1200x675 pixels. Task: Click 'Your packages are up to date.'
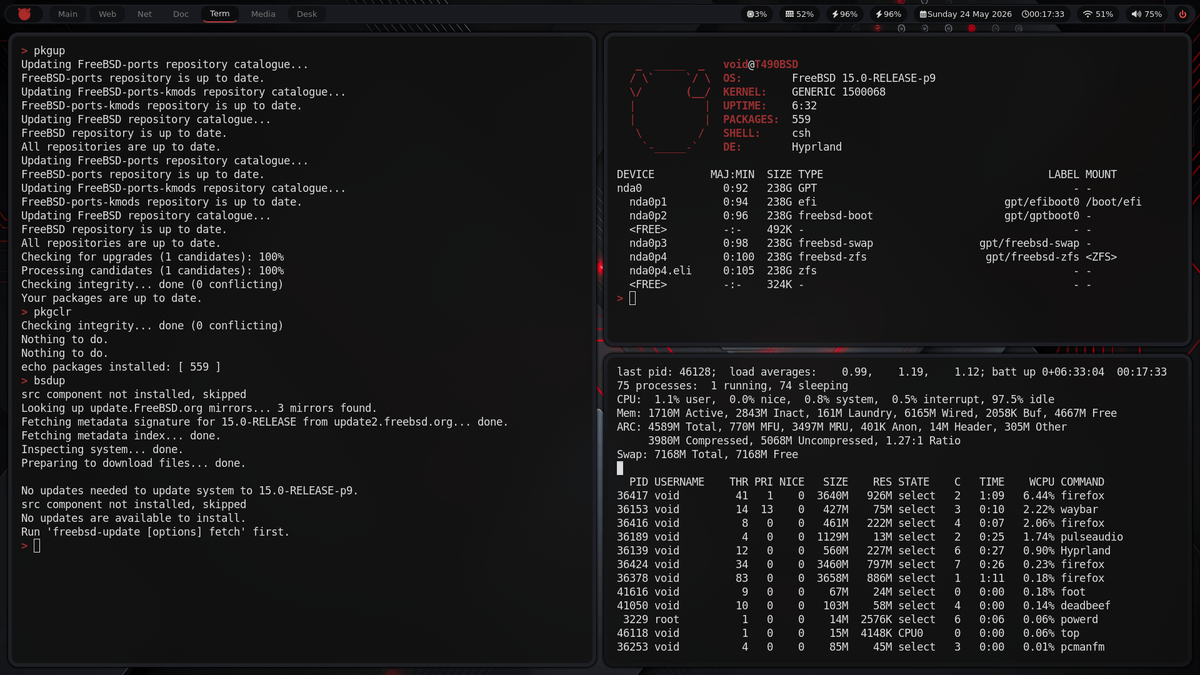coord(111,298)
